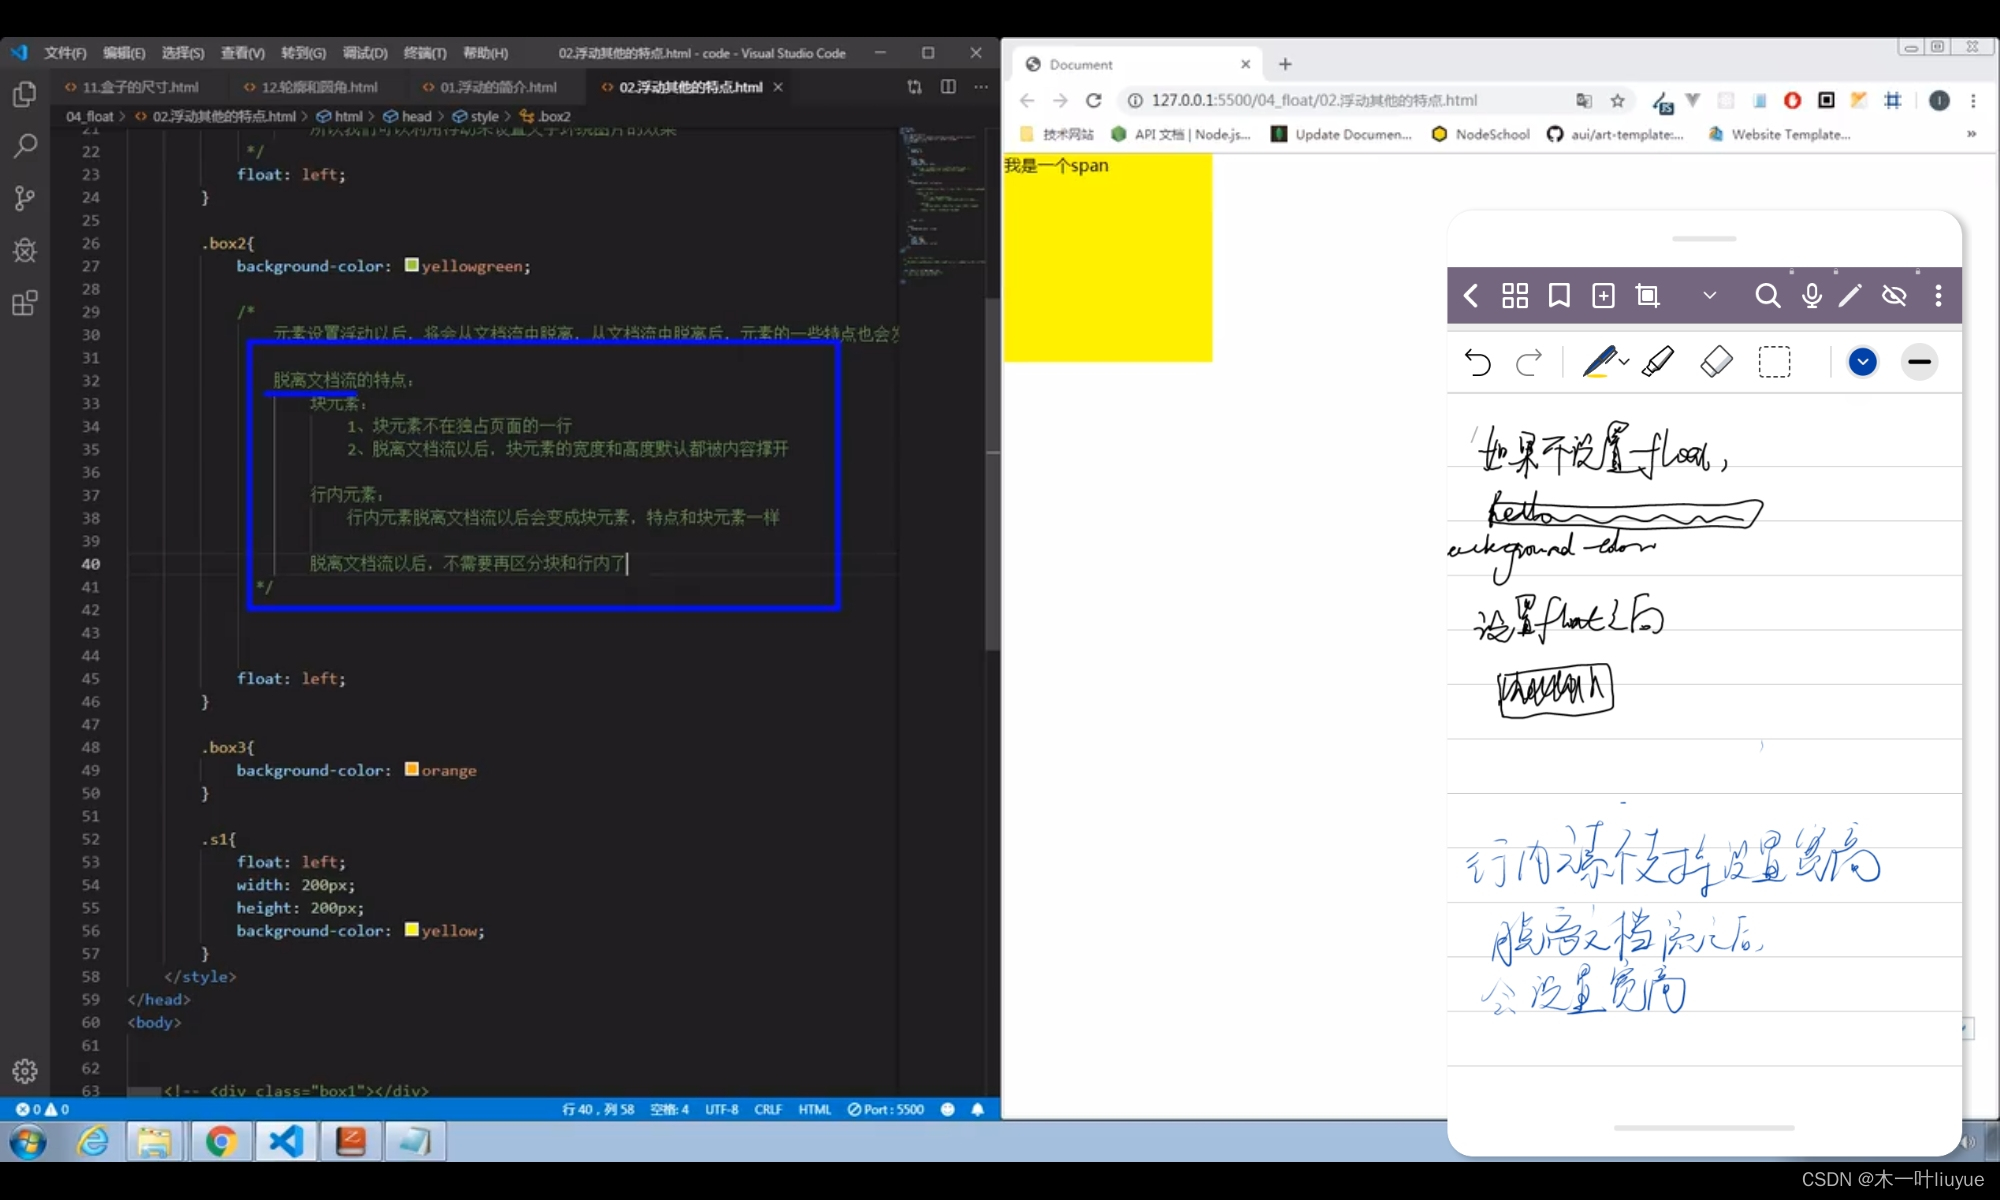The width and height of the screenshot is (2000, 1200).
Task: Open the three-dot menu in notes app
Action: coord(1938,295)
